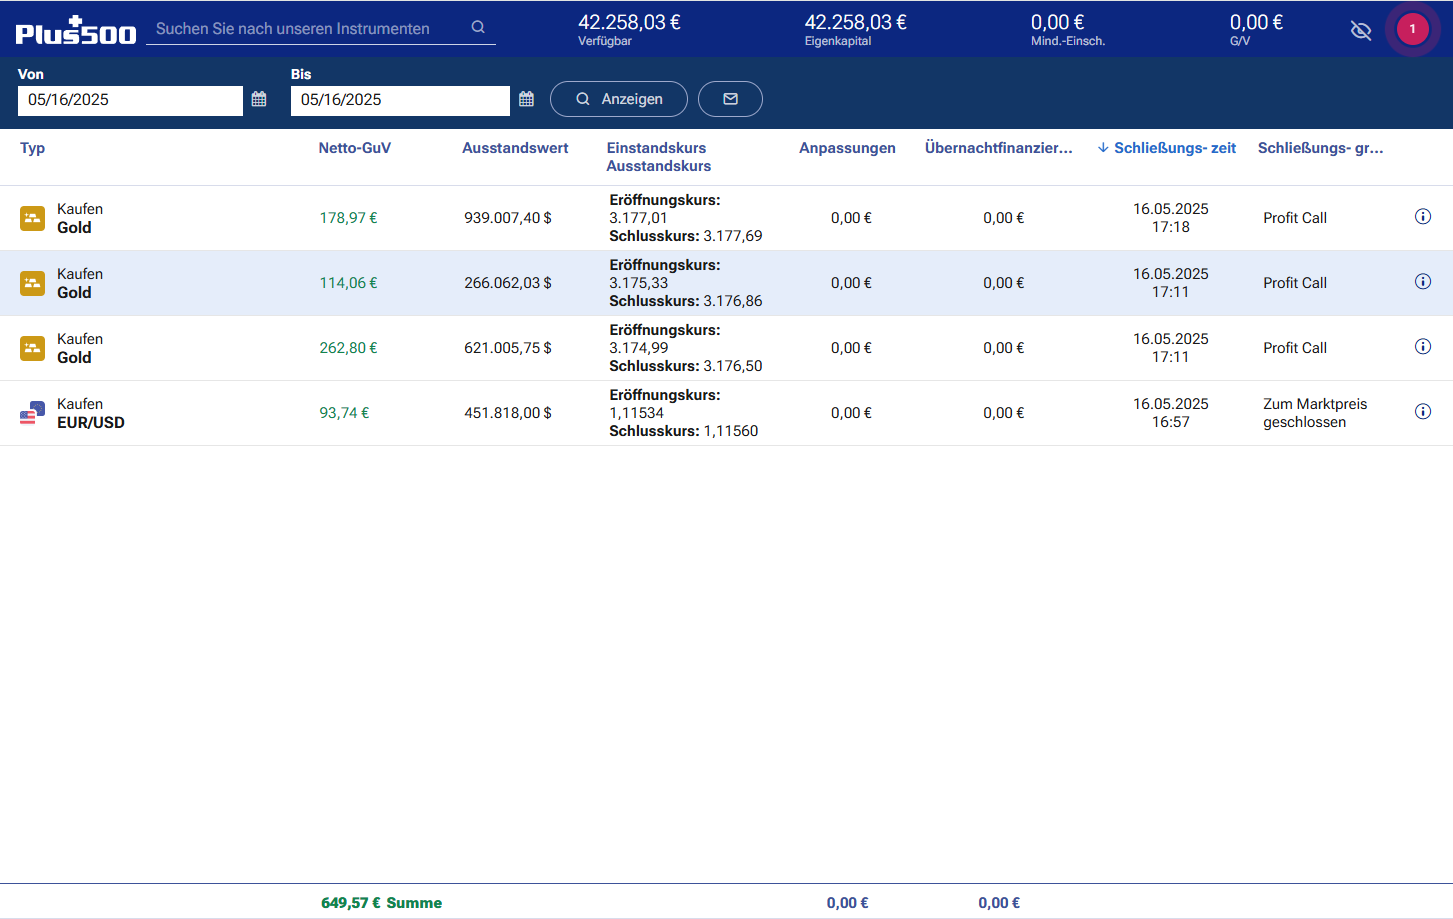This screenshot has height=919, width=1453.
Task: Sort by Ausstandswert column header
Action: tap(515, 148)
